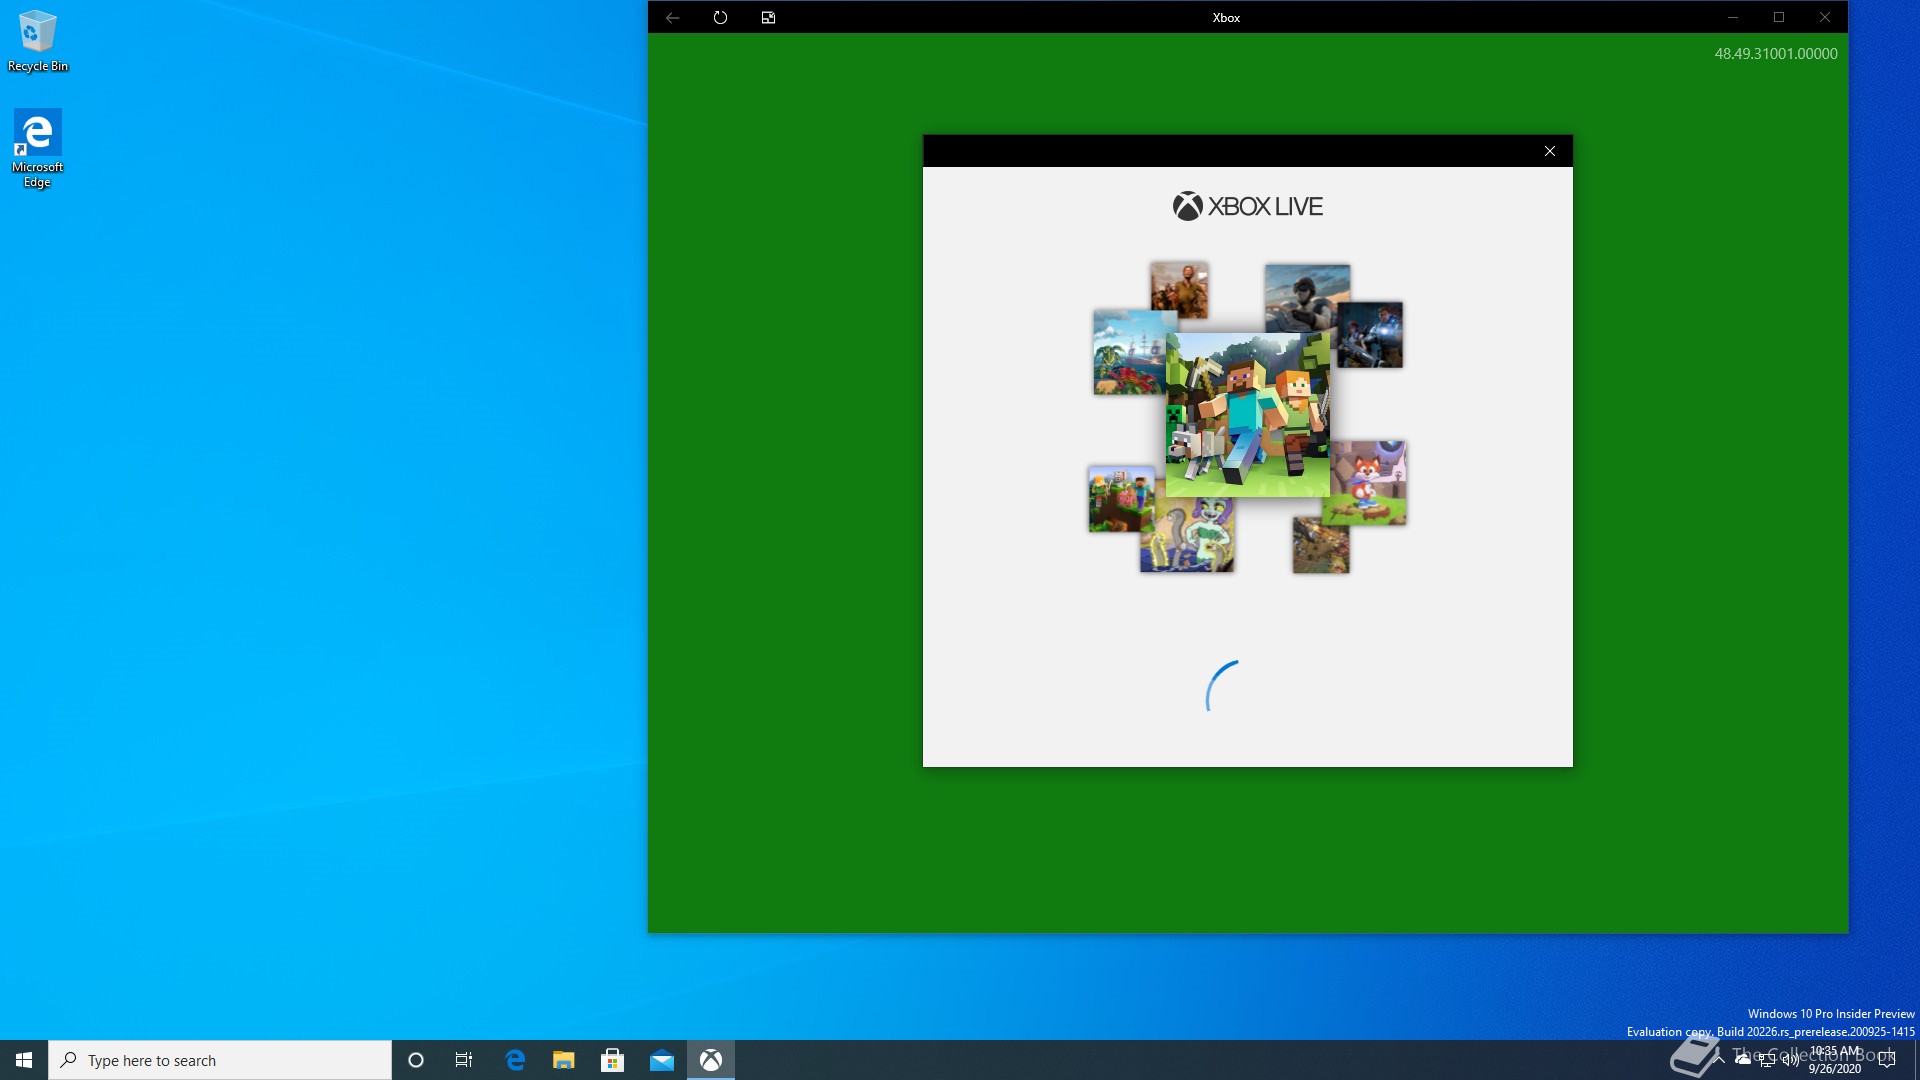The height and width of the screenshot is (1080, 1920).
Task: Click the central Minecraft game thumbnail
Action: tap(1247, 415)
